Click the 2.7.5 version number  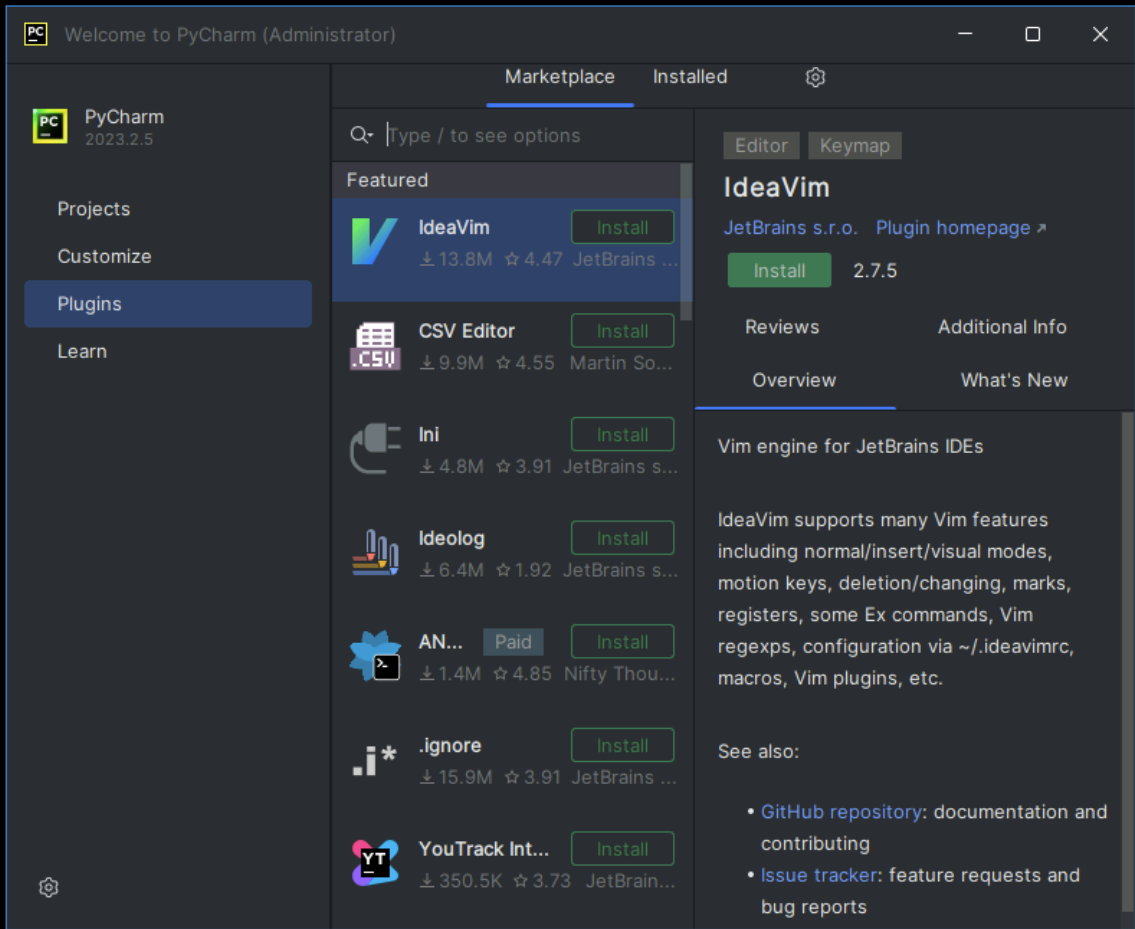click(874, 271)
